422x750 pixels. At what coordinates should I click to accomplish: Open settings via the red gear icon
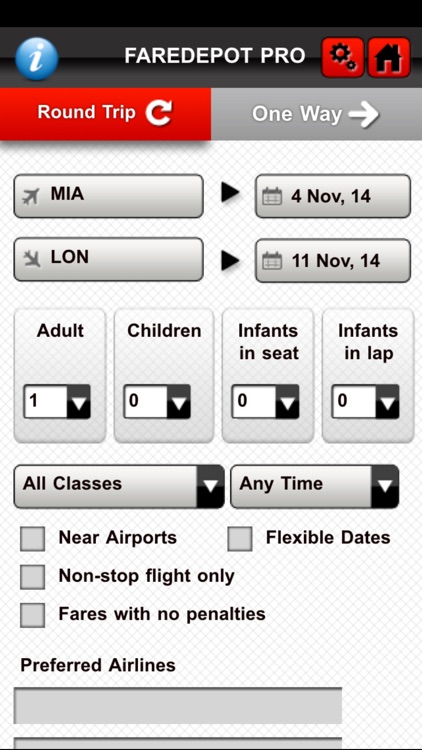(x=343, y=57)
